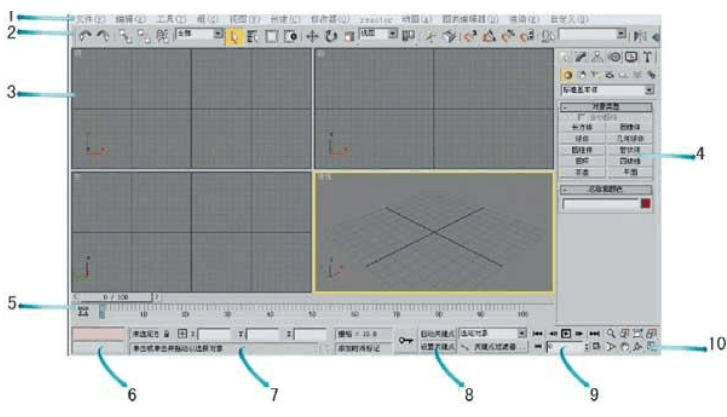Enable the AutoGrid checkbox
Viewport: 727px width, 417px height.
click(580, 117)
